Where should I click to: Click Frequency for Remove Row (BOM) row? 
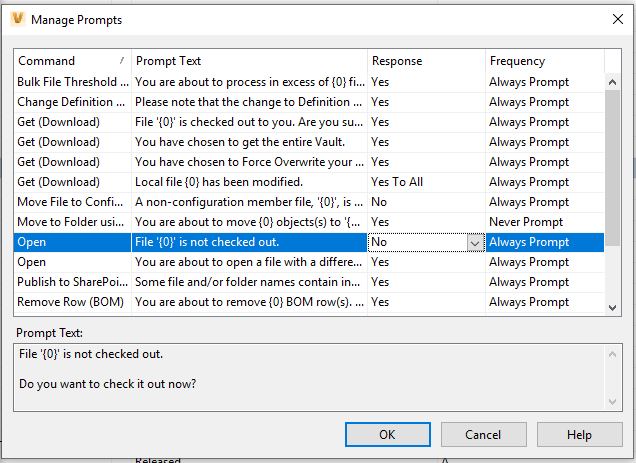(545, 302)
